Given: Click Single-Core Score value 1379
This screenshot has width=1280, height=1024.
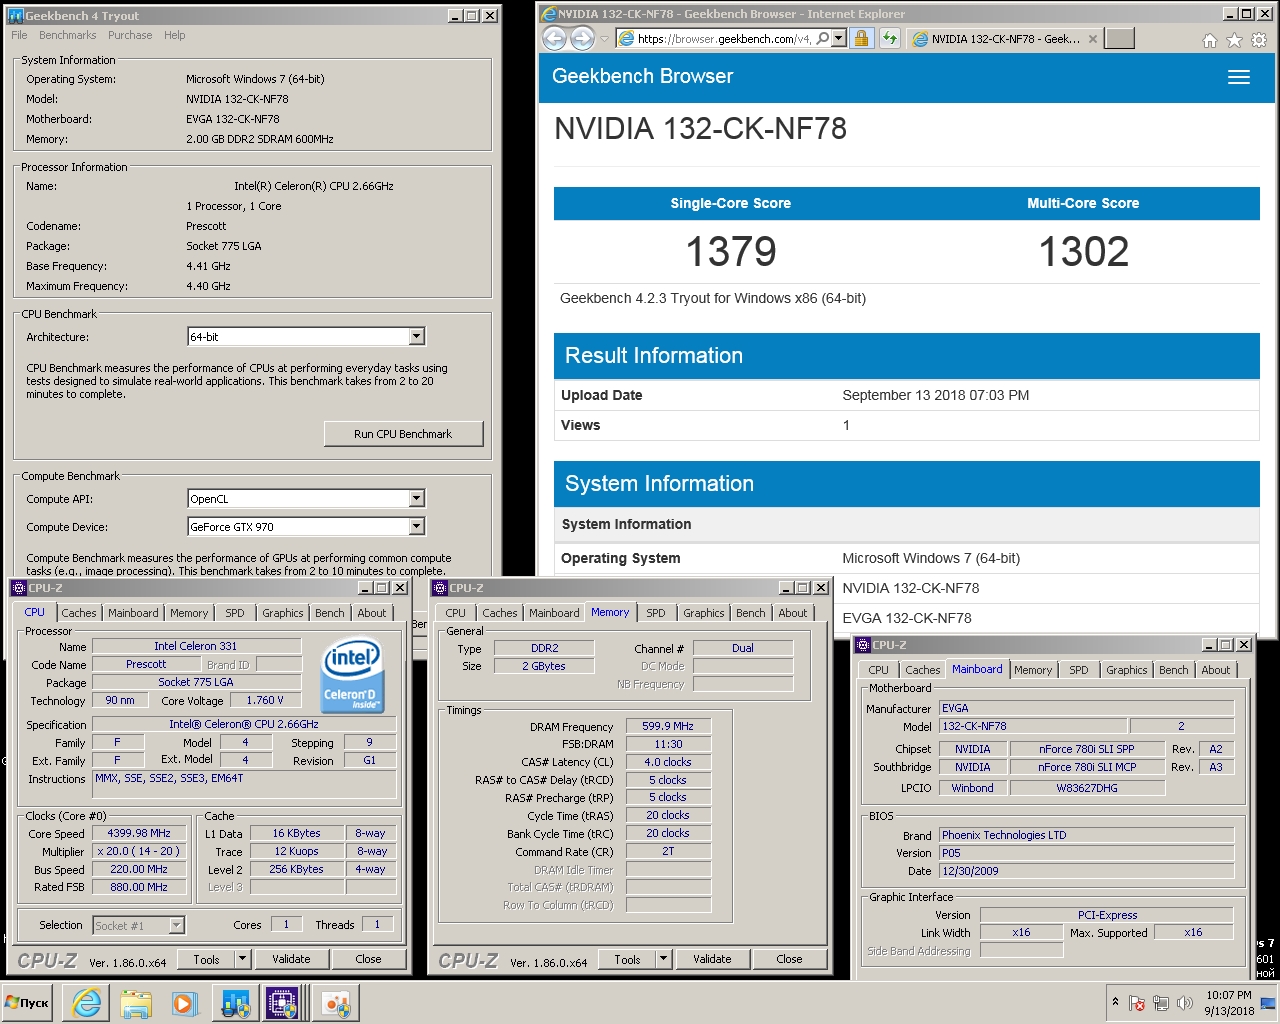Looking at the screenshot, I should coord(731,252).
